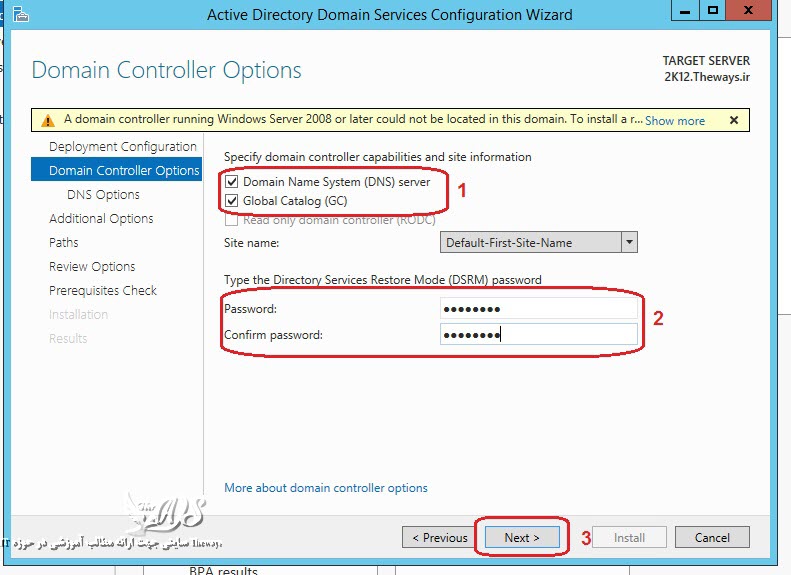Expand warning with Show more

(675, 121)
